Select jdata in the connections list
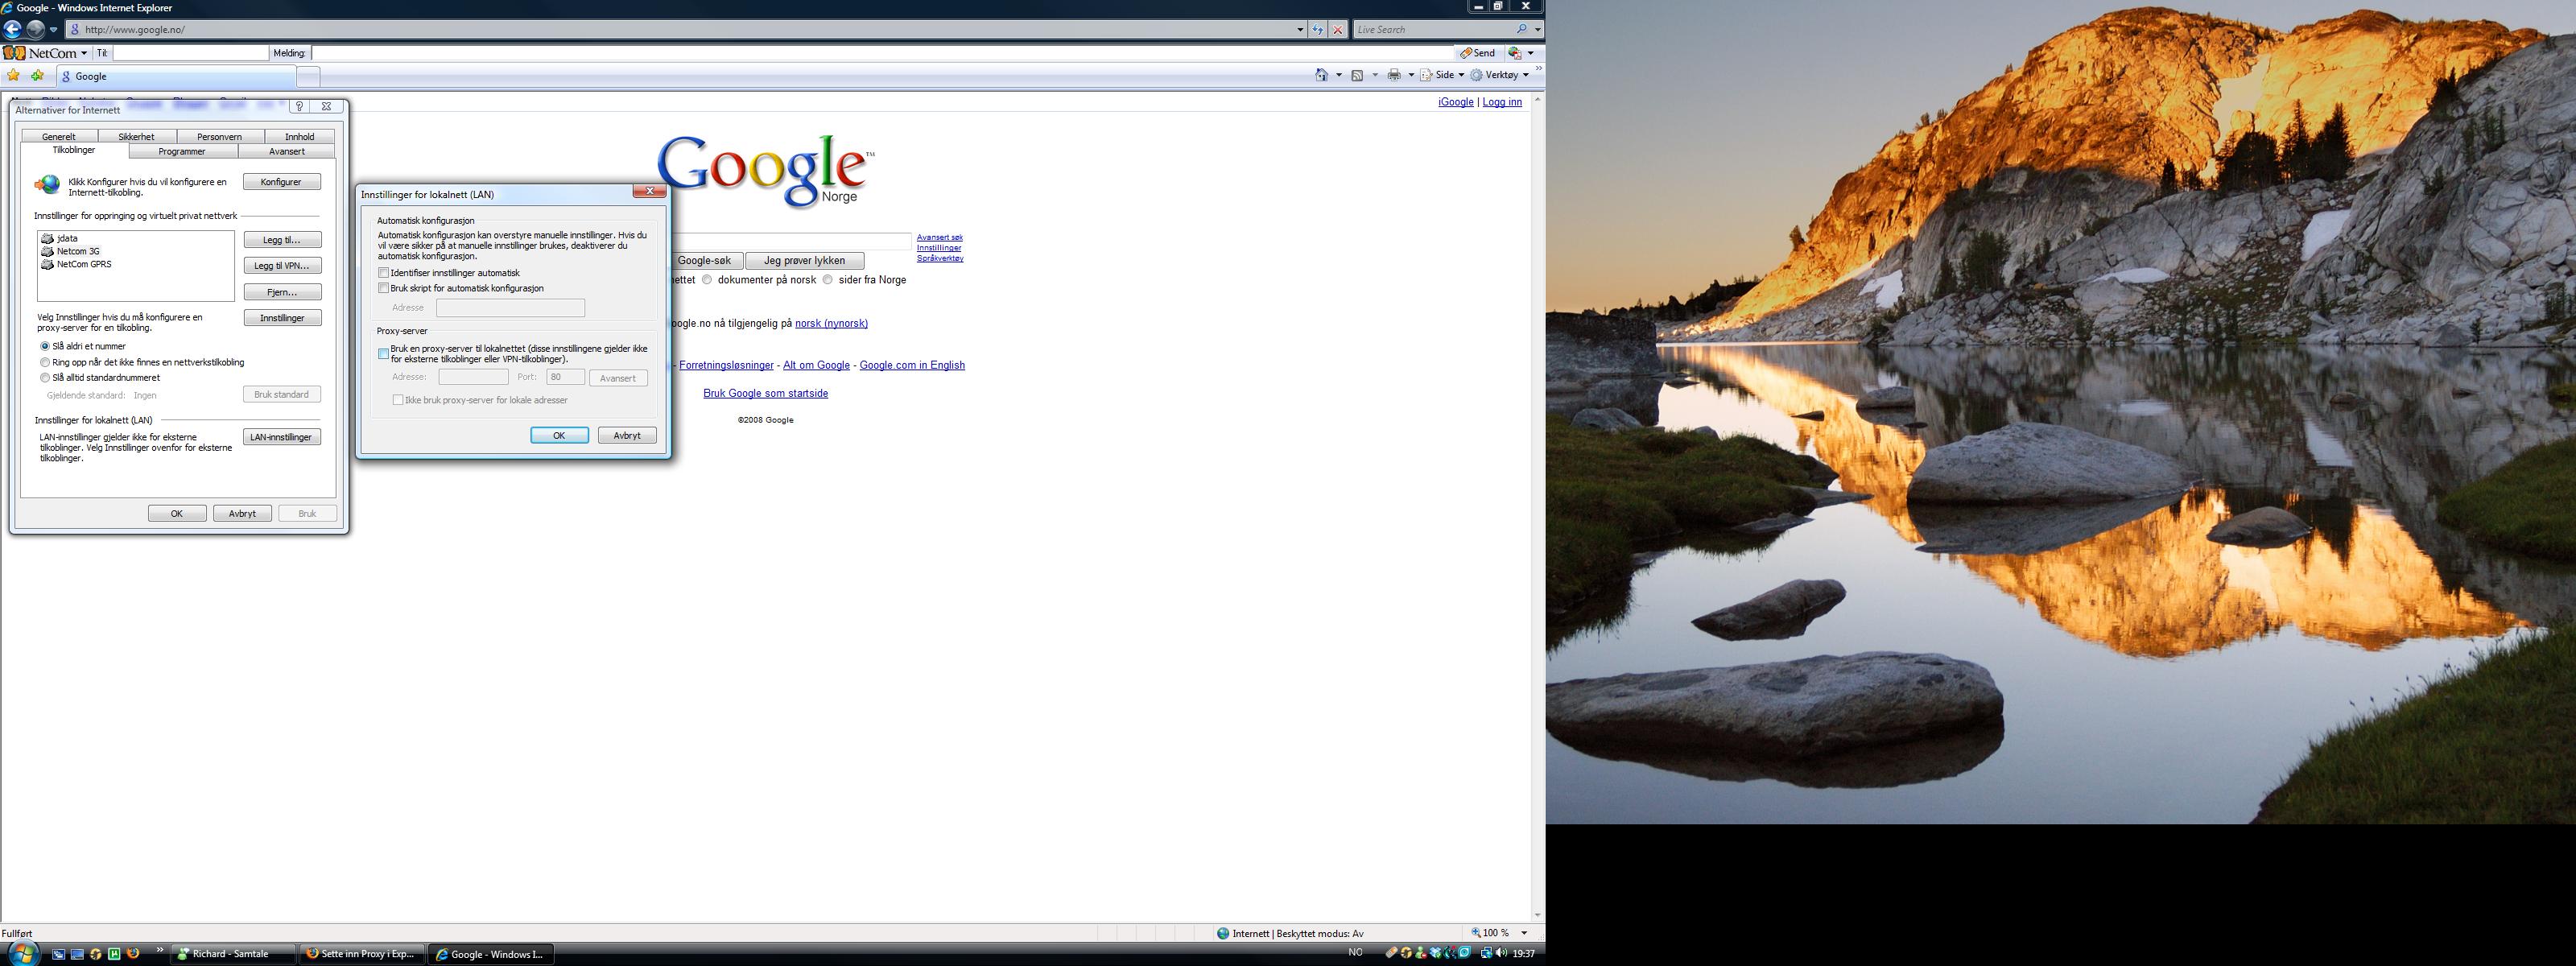2576x966 pixels. pos(67,238)
